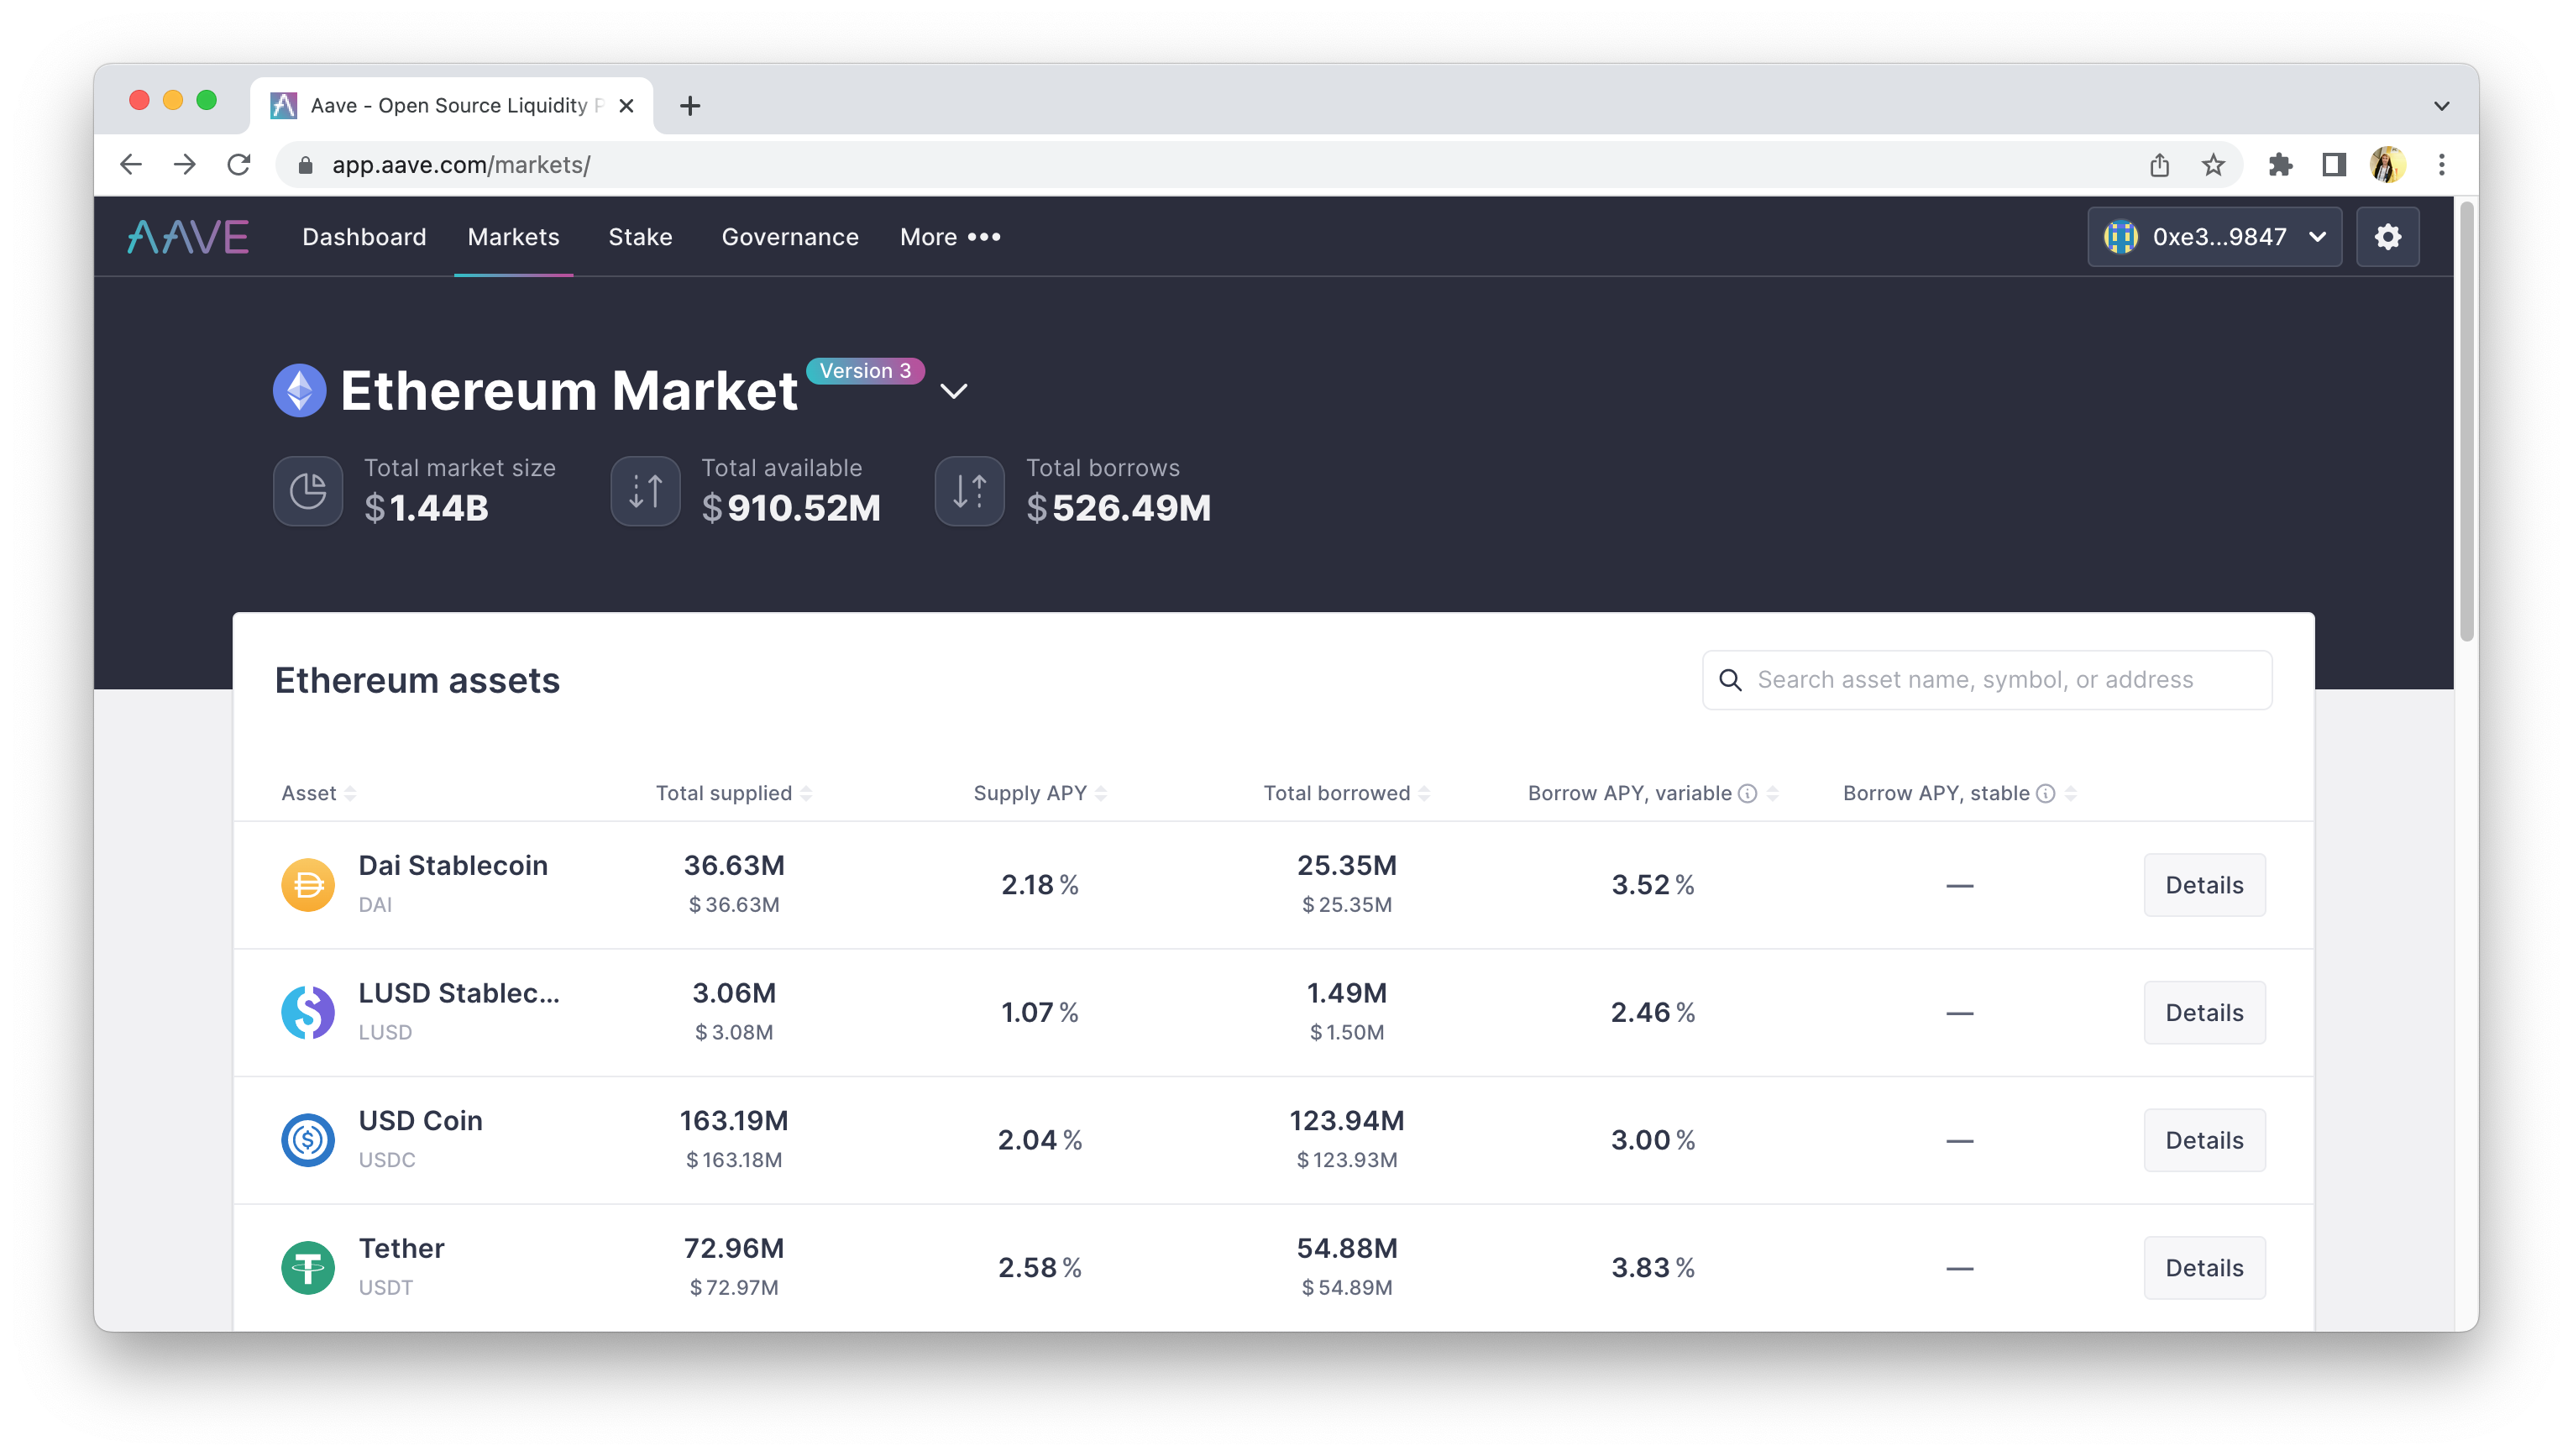Click the 163.19M total supplied for USD Coin
Image resolution: width=2573 pixels, height=1456 pixels.
(733, 1121)
